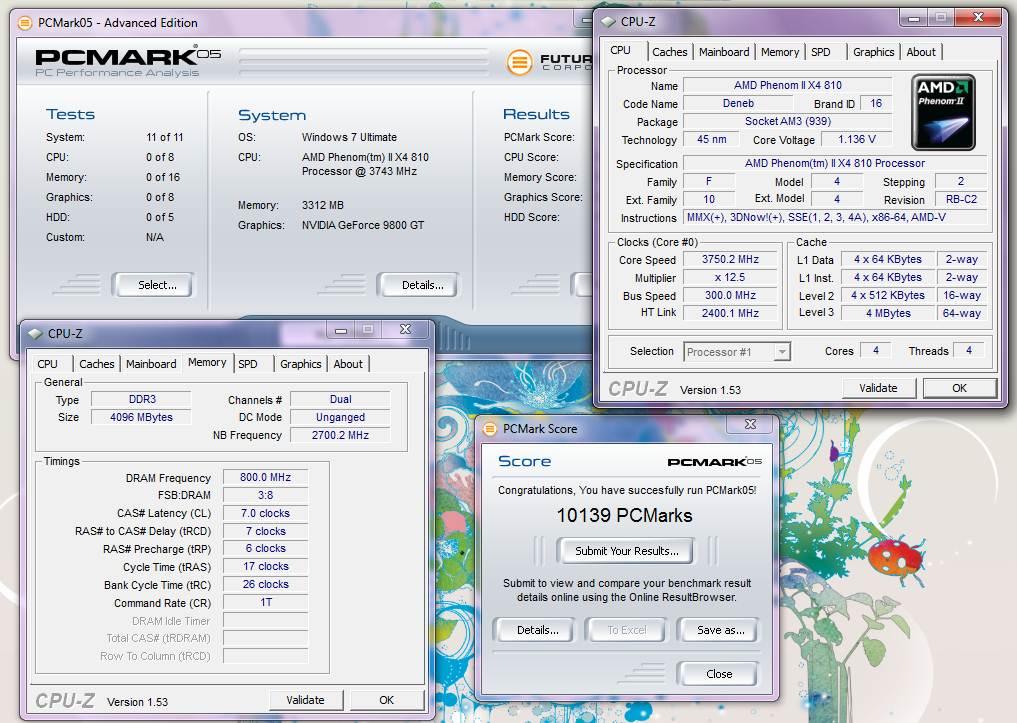Open Caches tab in CPU-Z memory window
The image size is (1017, 723).
(x=97, y=364)
